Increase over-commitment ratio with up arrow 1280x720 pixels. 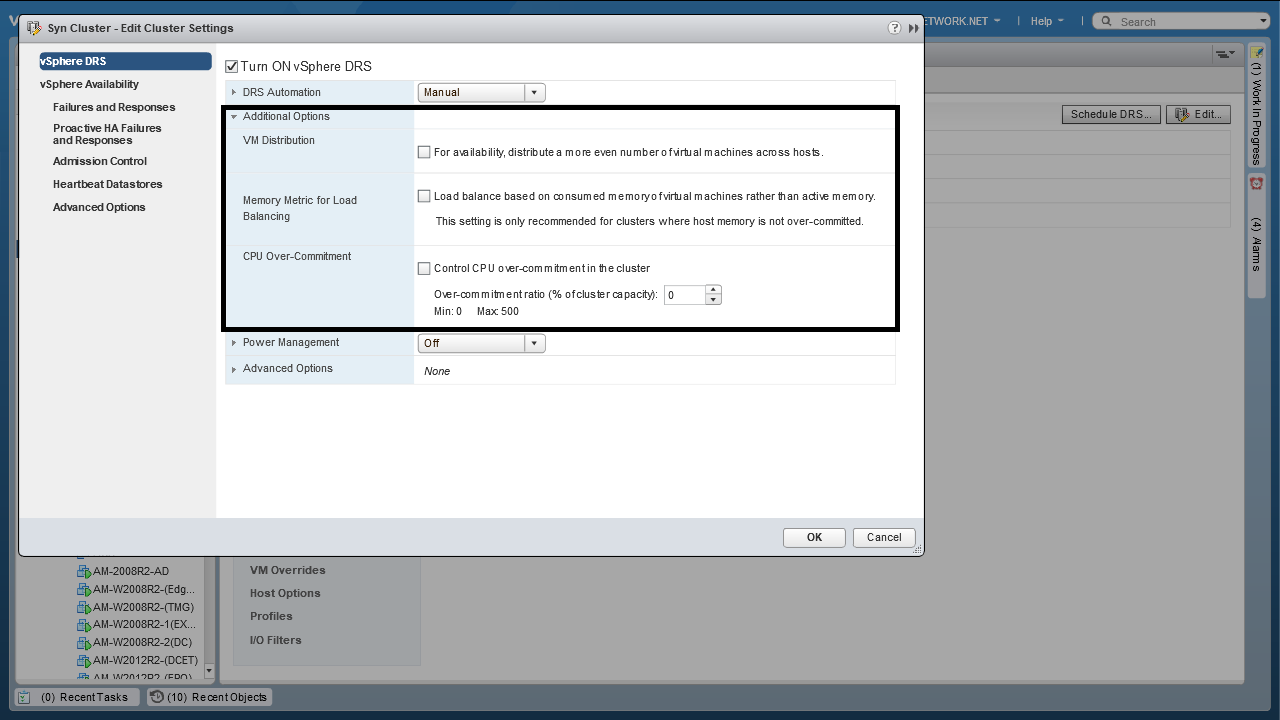[713, 290]
